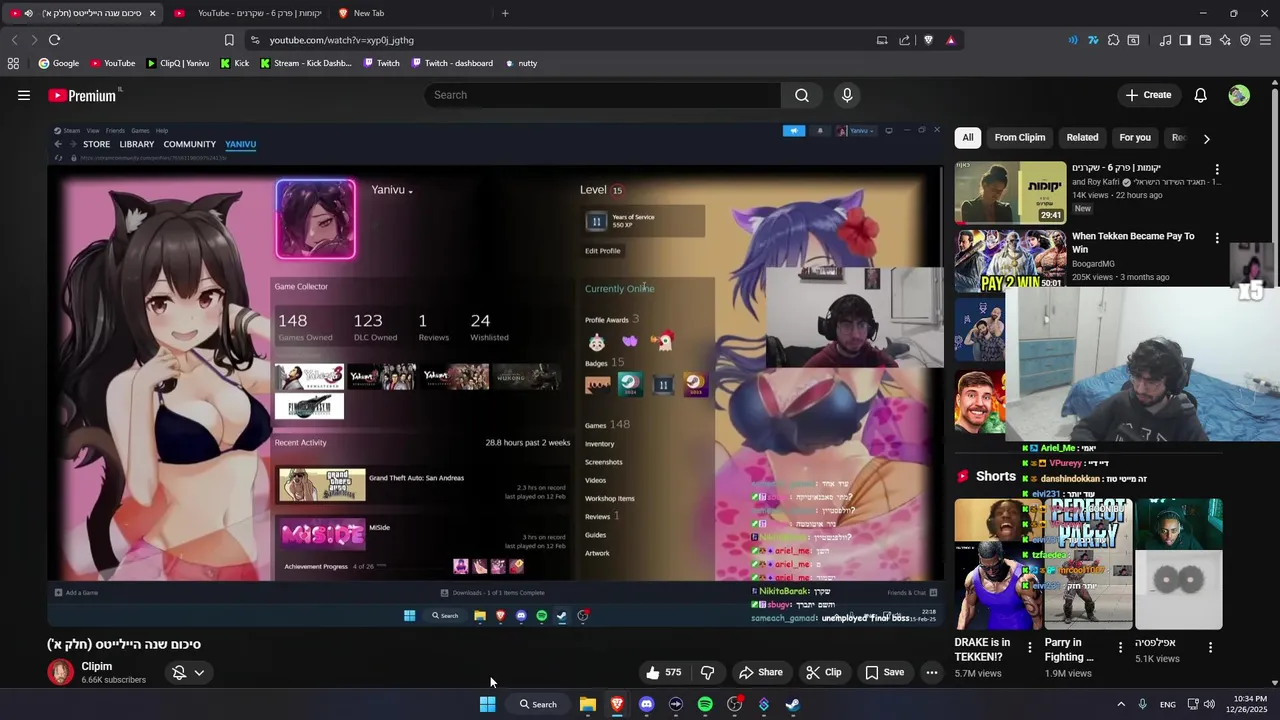Open site settings icon beside the URL
Screen dimensions: 1280x720
255,40
